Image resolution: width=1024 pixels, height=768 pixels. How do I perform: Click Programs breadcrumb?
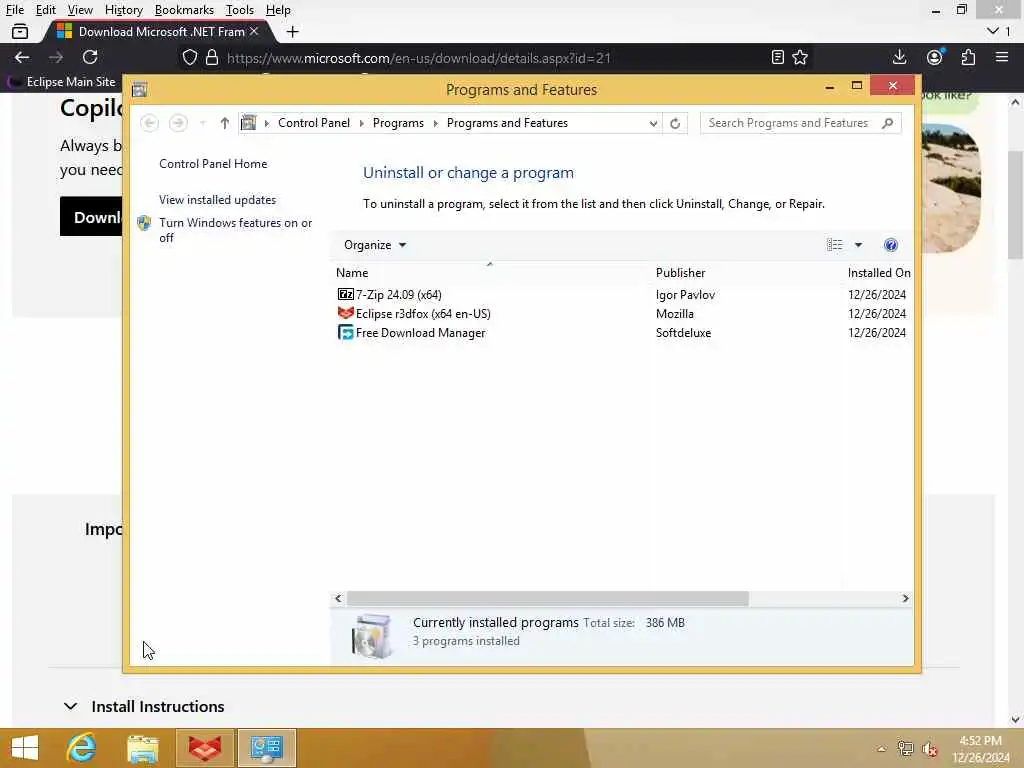[398, 123]
